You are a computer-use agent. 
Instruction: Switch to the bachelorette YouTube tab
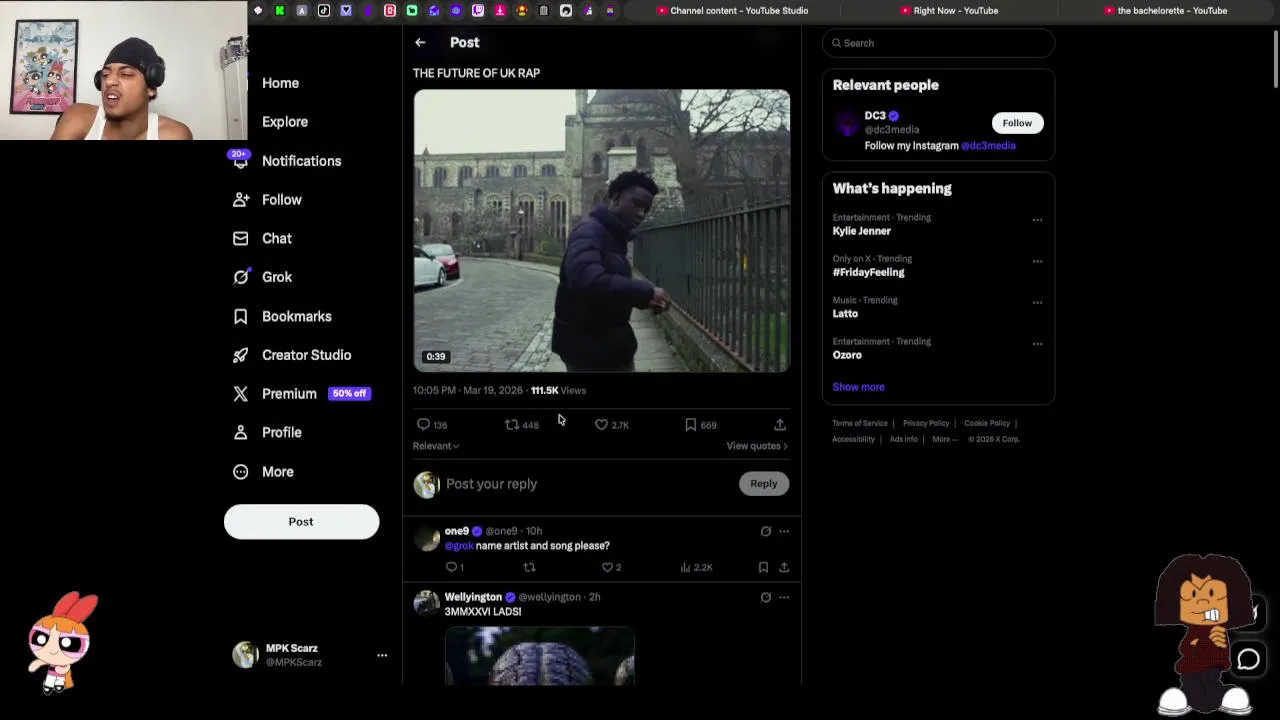(1165, 11)
